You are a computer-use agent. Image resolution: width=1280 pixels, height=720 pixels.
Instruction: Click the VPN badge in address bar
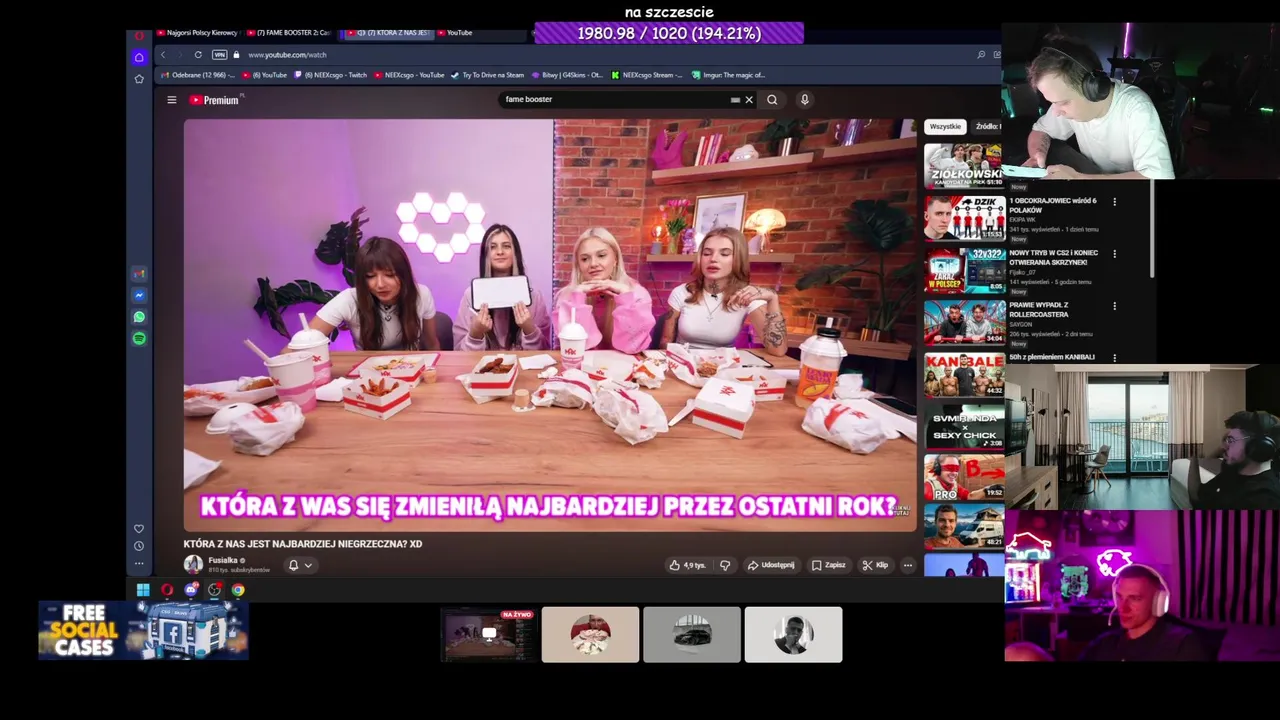point(220,55)
